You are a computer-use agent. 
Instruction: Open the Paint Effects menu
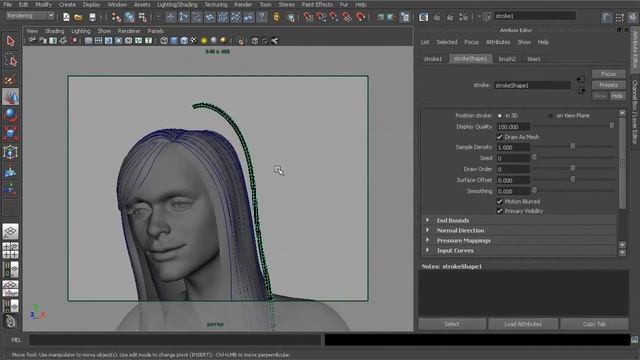[317, 4]
